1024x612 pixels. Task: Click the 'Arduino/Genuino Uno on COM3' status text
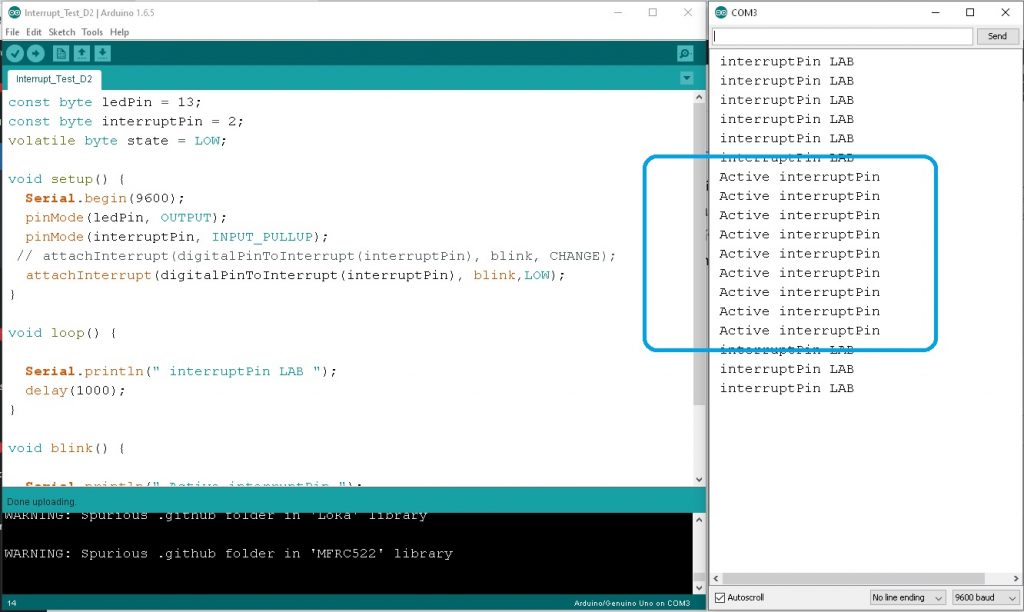coord(632,604)
